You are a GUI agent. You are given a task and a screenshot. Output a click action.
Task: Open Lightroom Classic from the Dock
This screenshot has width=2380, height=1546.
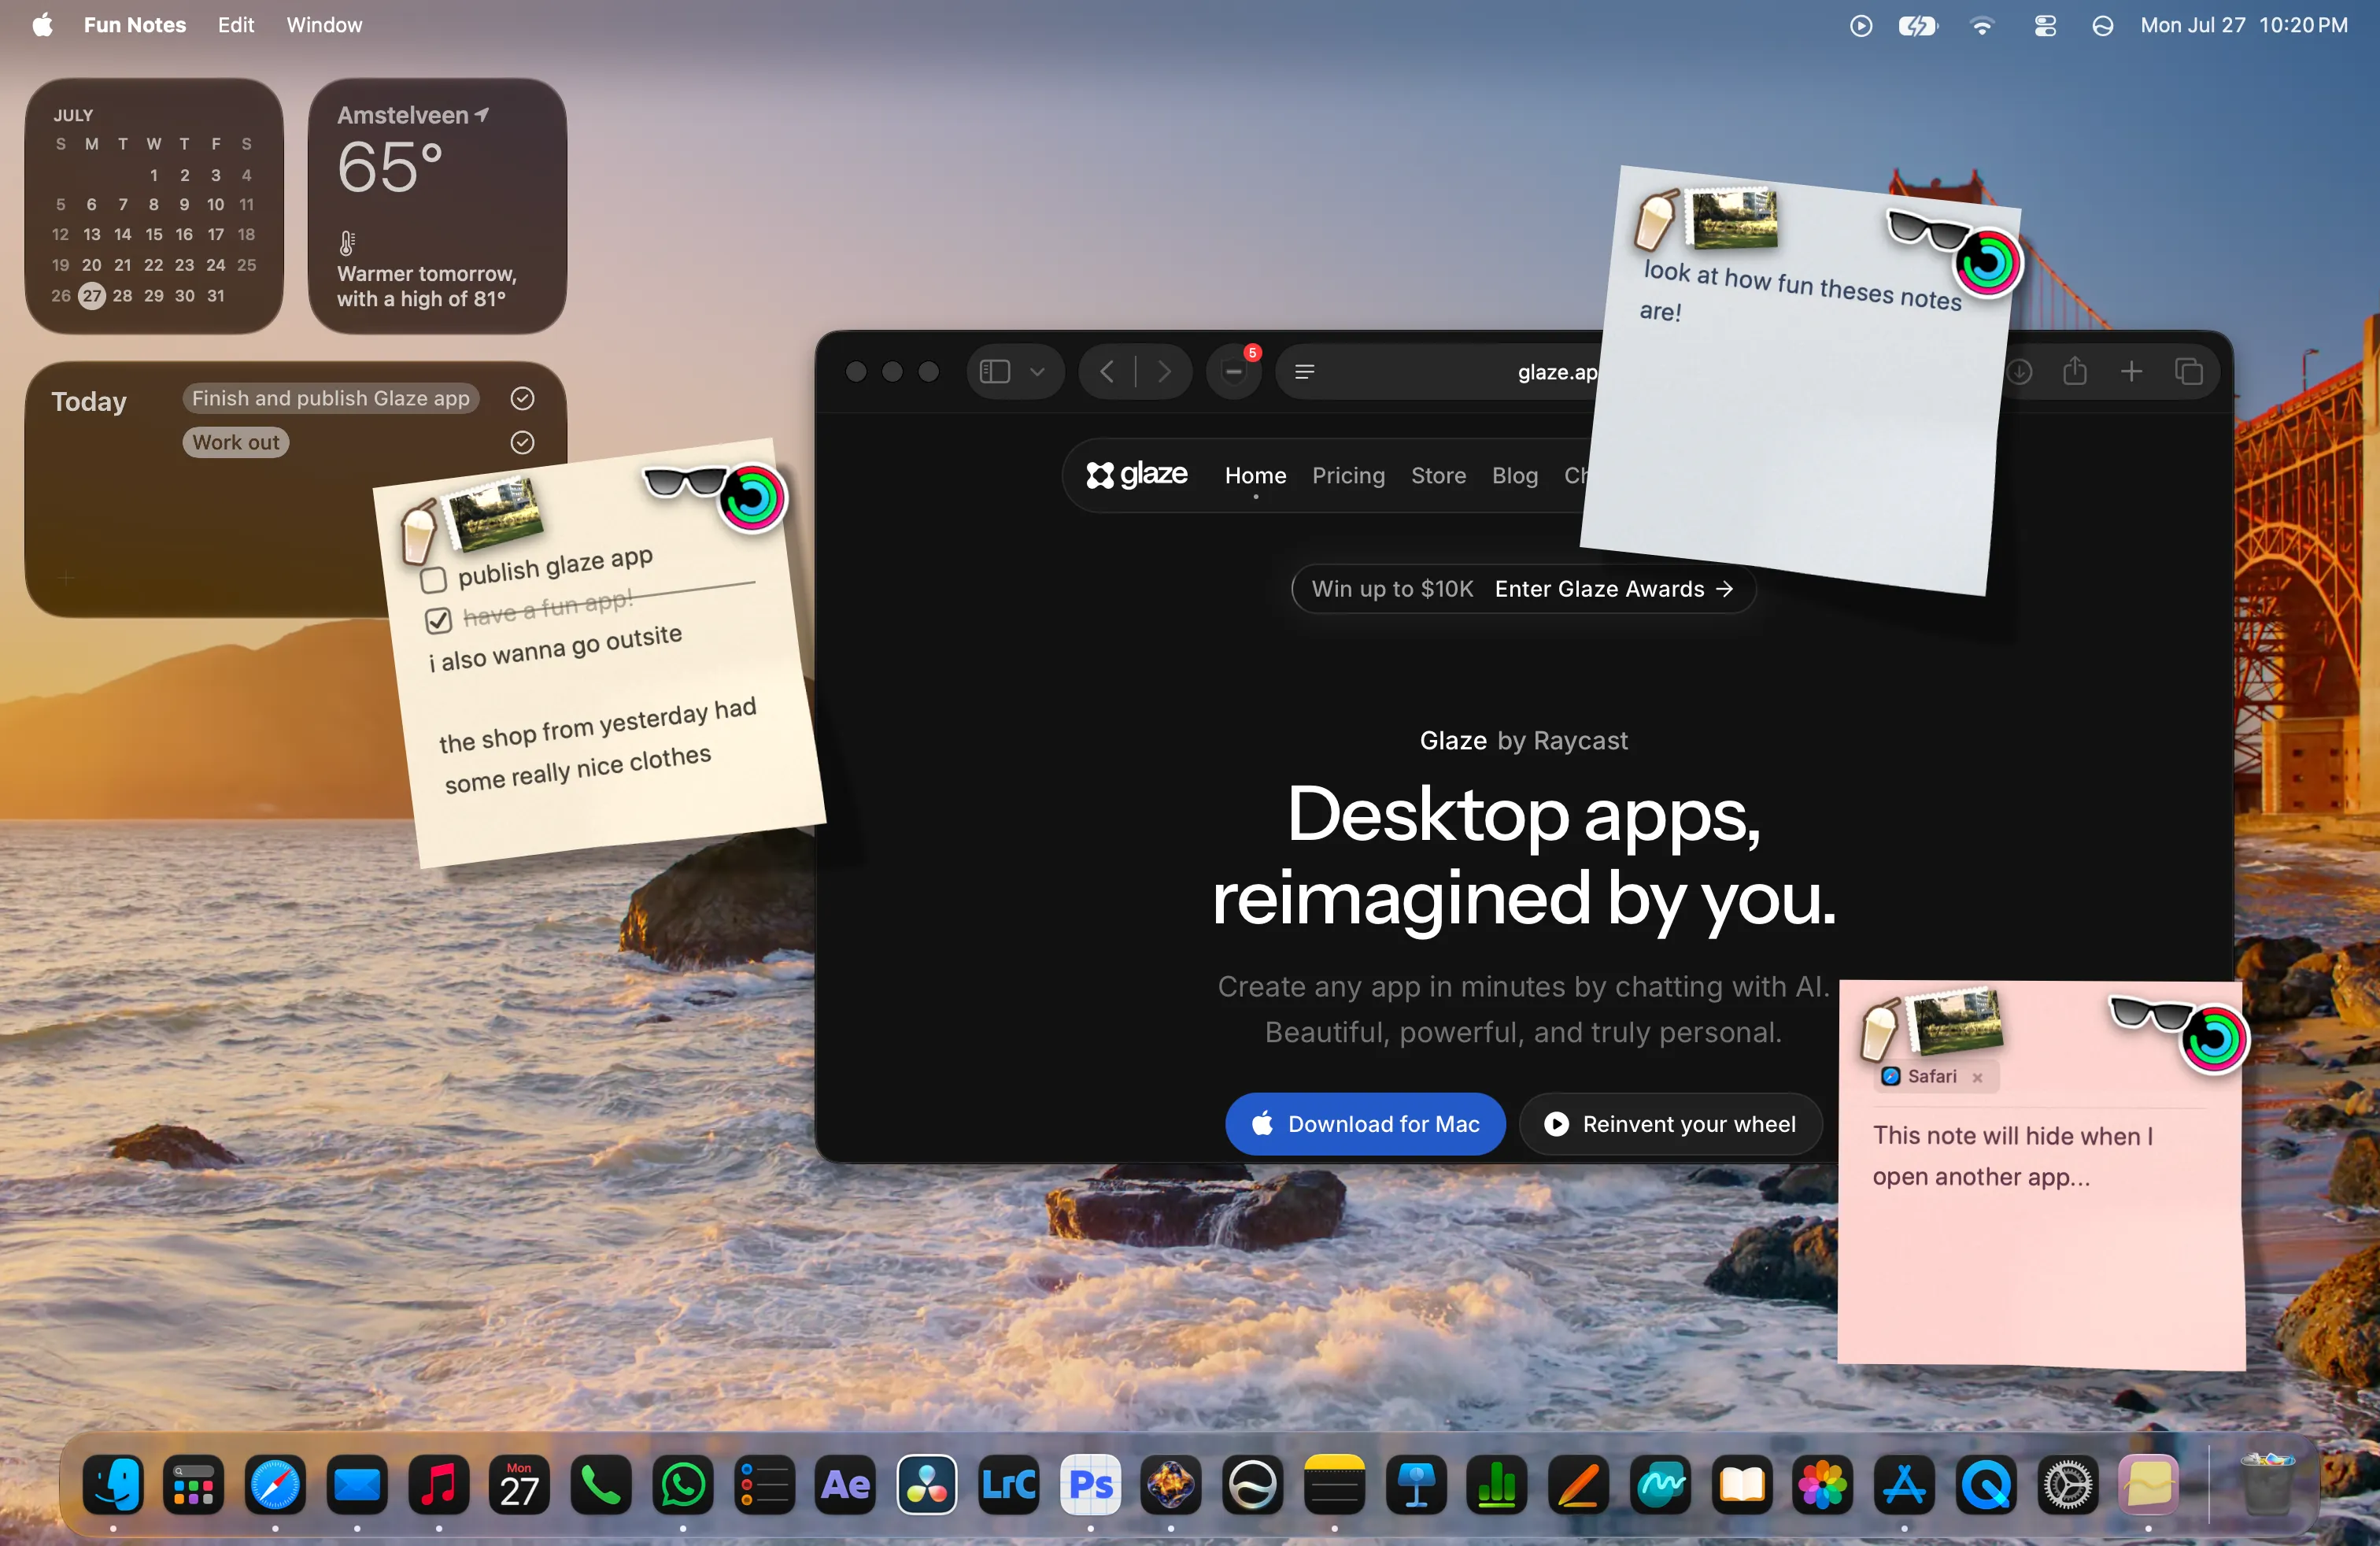tap(1008, 1484)
